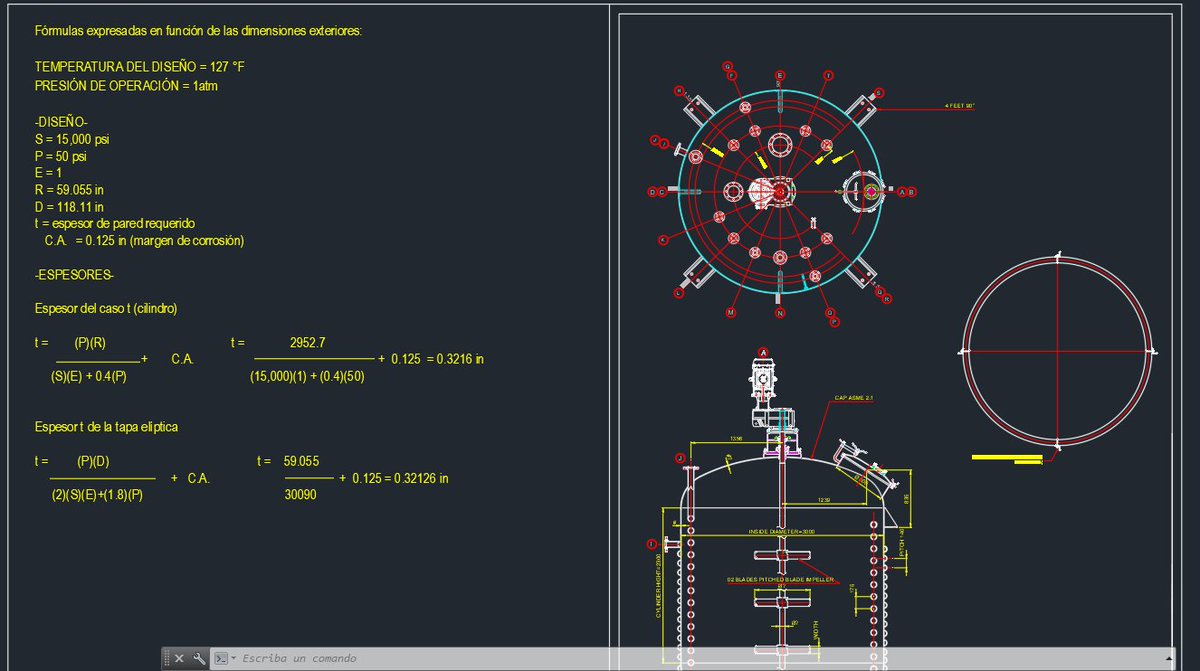Select nozzle bubble 'K' in plan view
This screenshot has width=1200, height=671.
point(662,240)
